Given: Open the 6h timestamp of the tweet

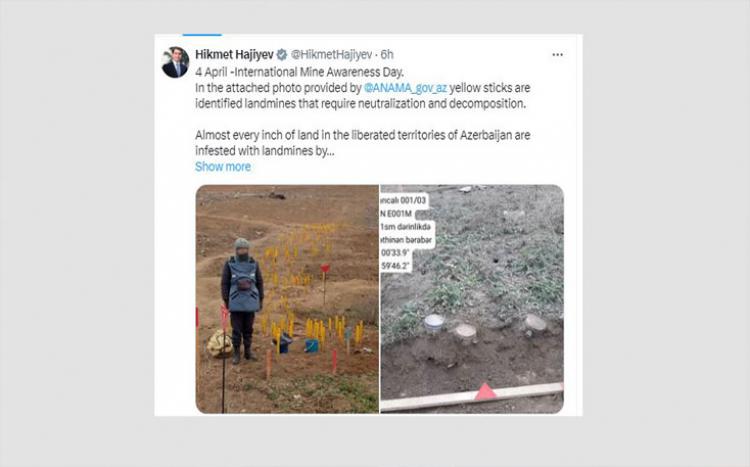Looking at the screenshot, I should [387, 55].
